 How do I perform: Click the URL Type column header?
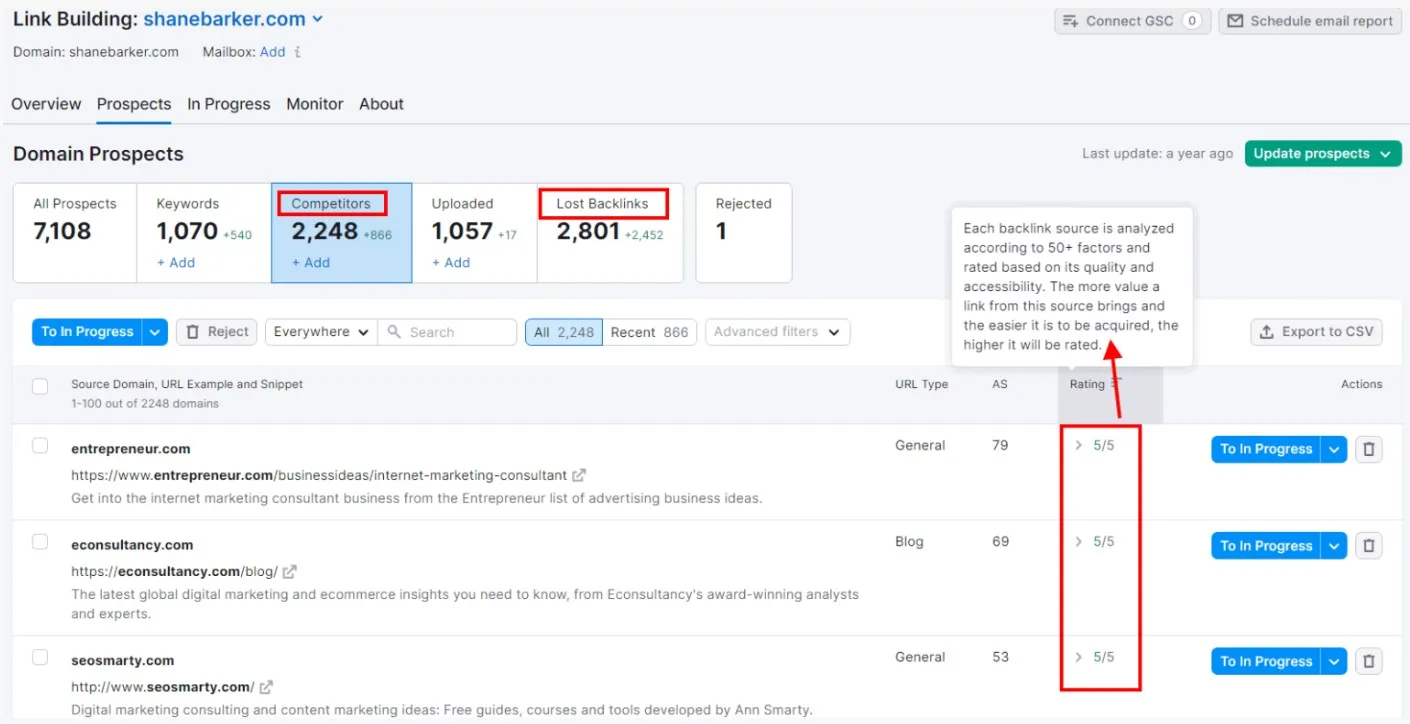(921, 384)
